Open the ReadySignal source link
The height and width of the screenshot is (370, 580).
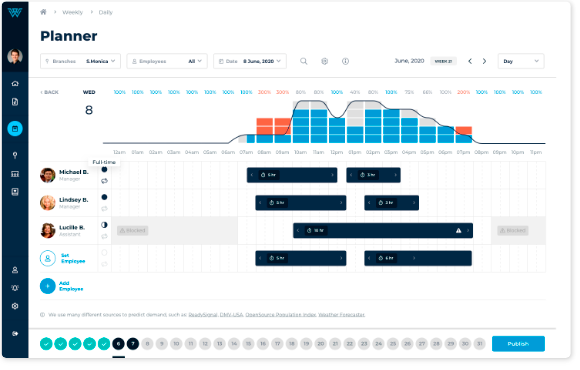(203, 315)
